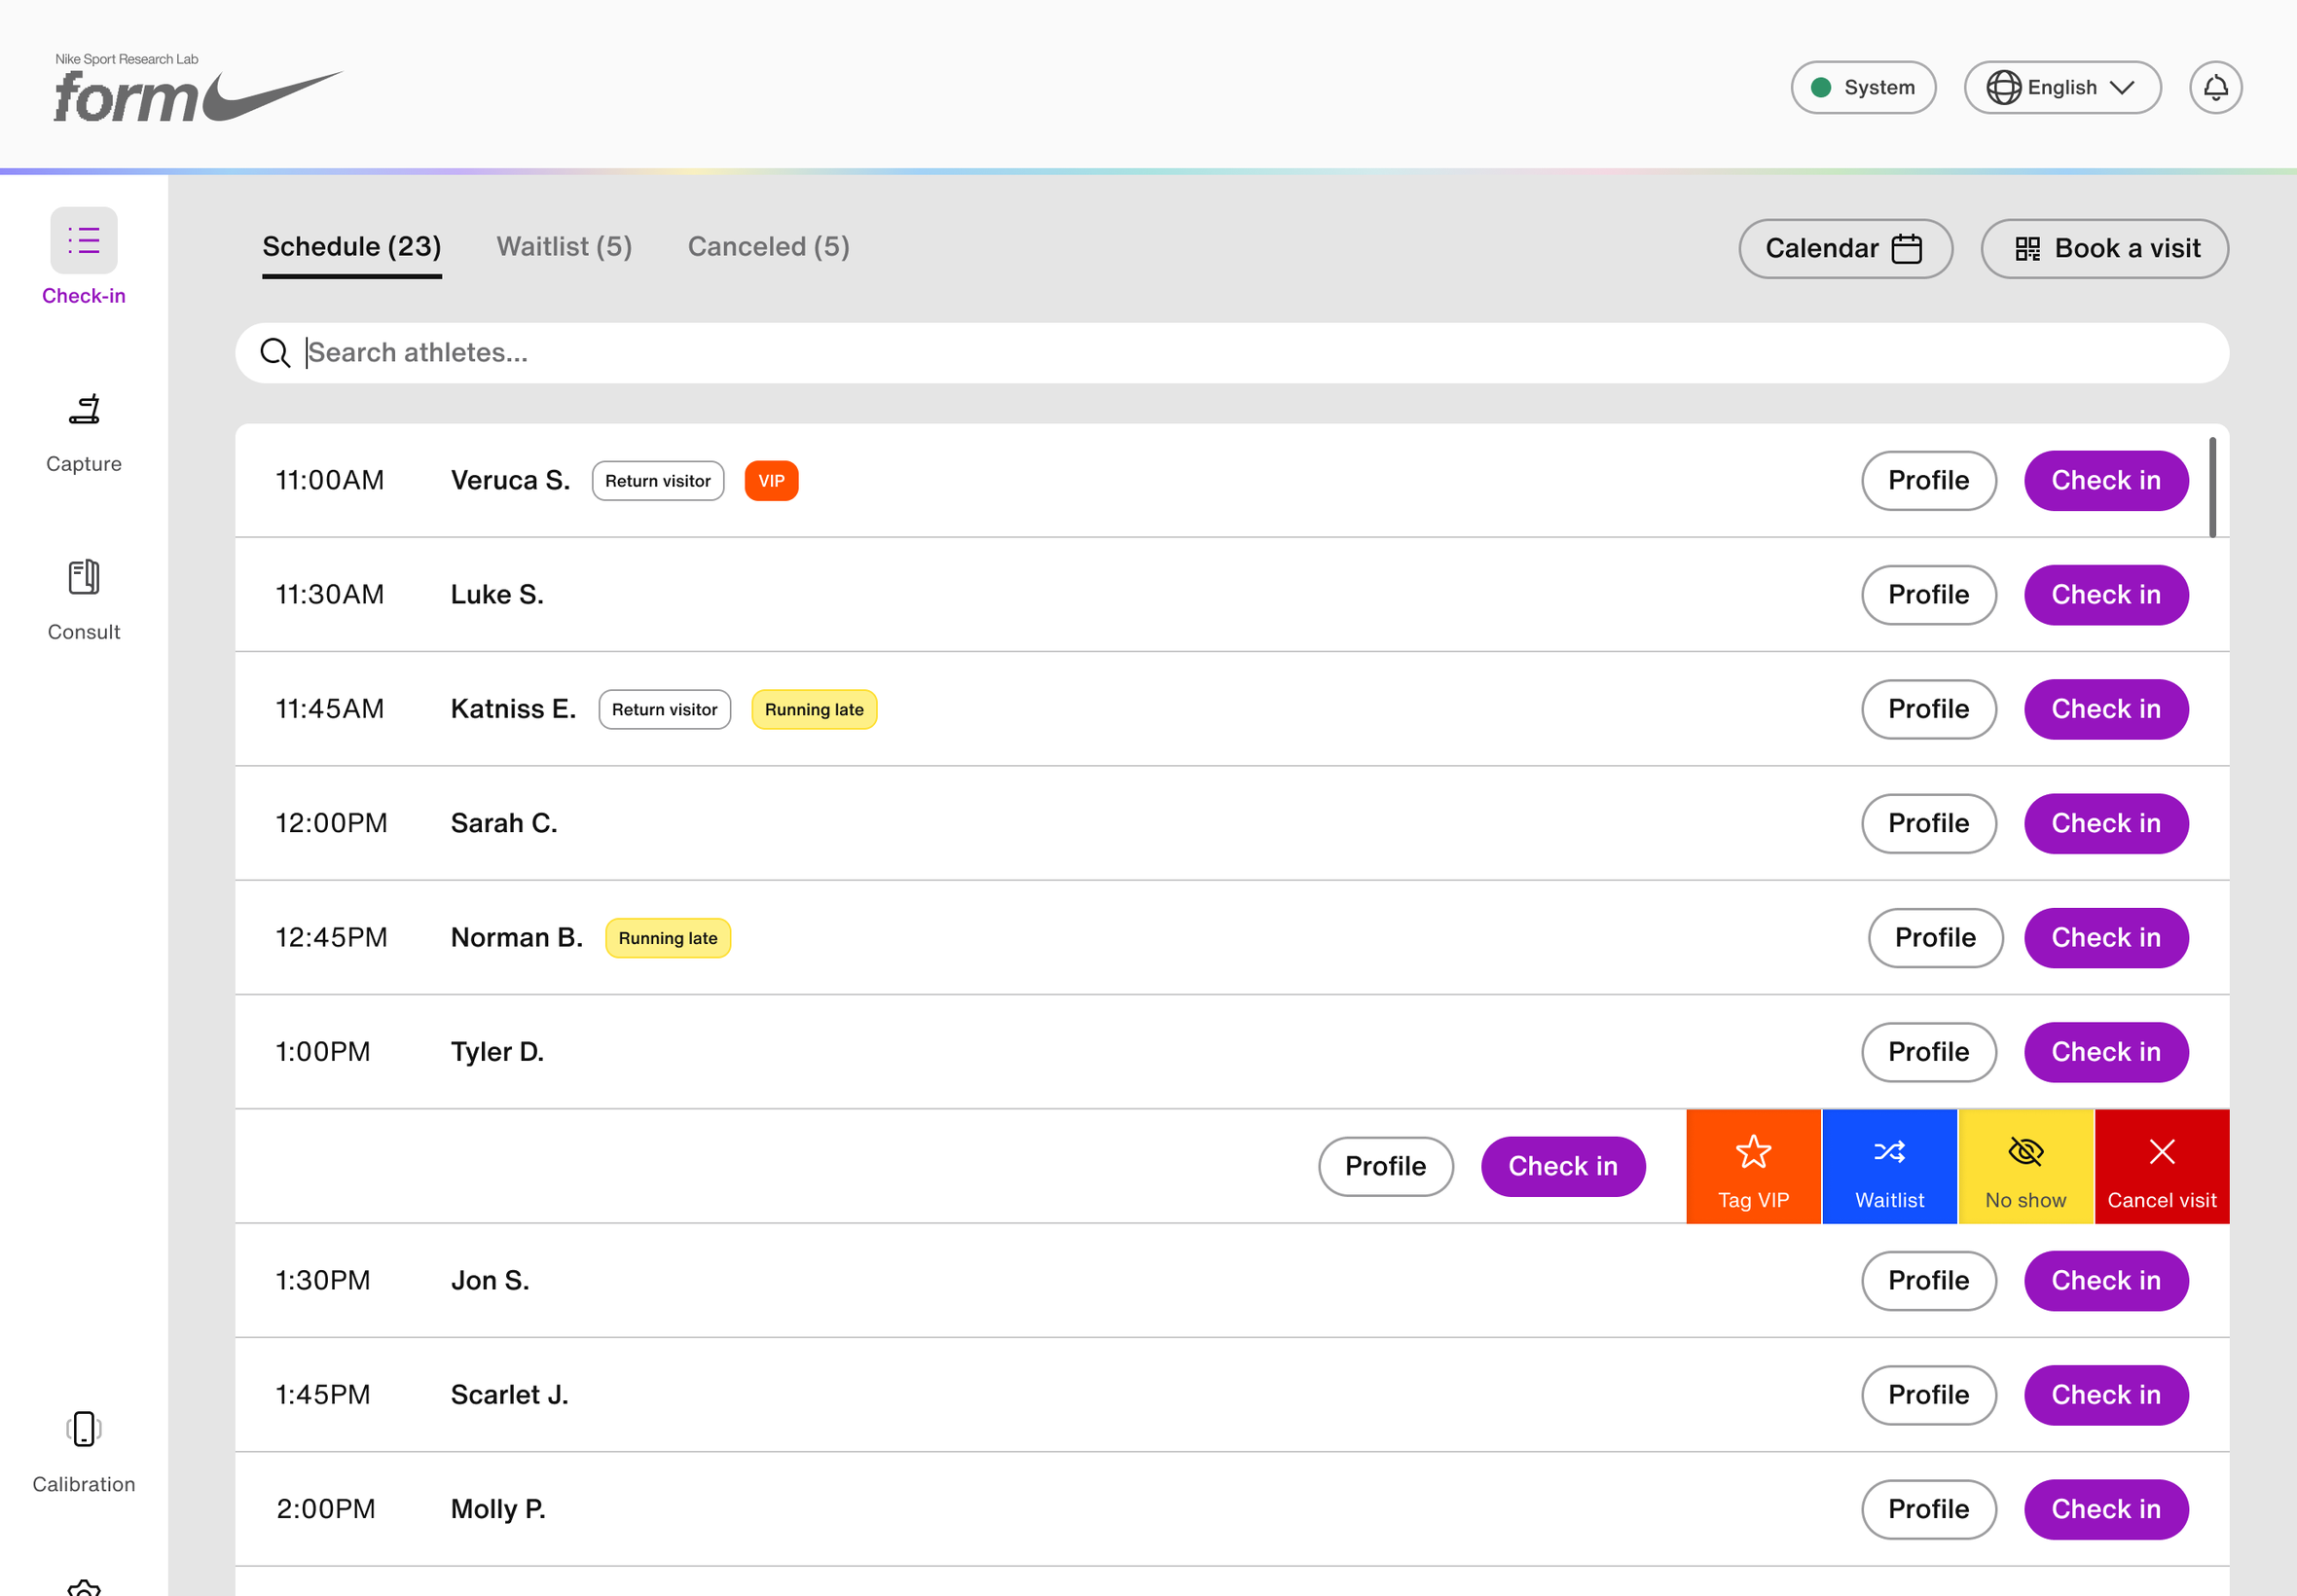Open the Check-in list icon in sidebar
2297x1596 pixels.
pyautogui.click(x=84, y=240)
